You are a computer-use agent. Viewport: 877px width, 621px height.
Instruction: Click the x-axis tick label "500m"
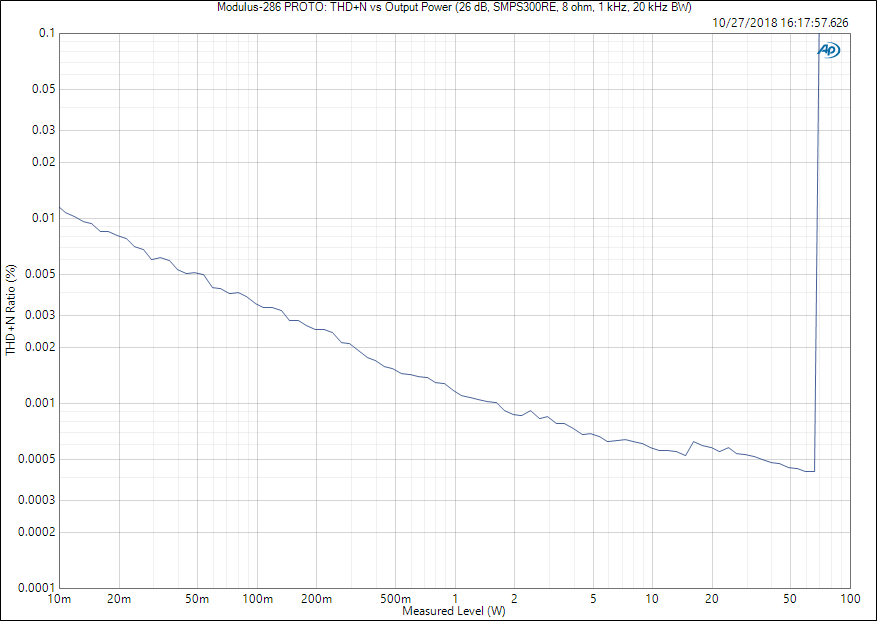pos(395,599)
